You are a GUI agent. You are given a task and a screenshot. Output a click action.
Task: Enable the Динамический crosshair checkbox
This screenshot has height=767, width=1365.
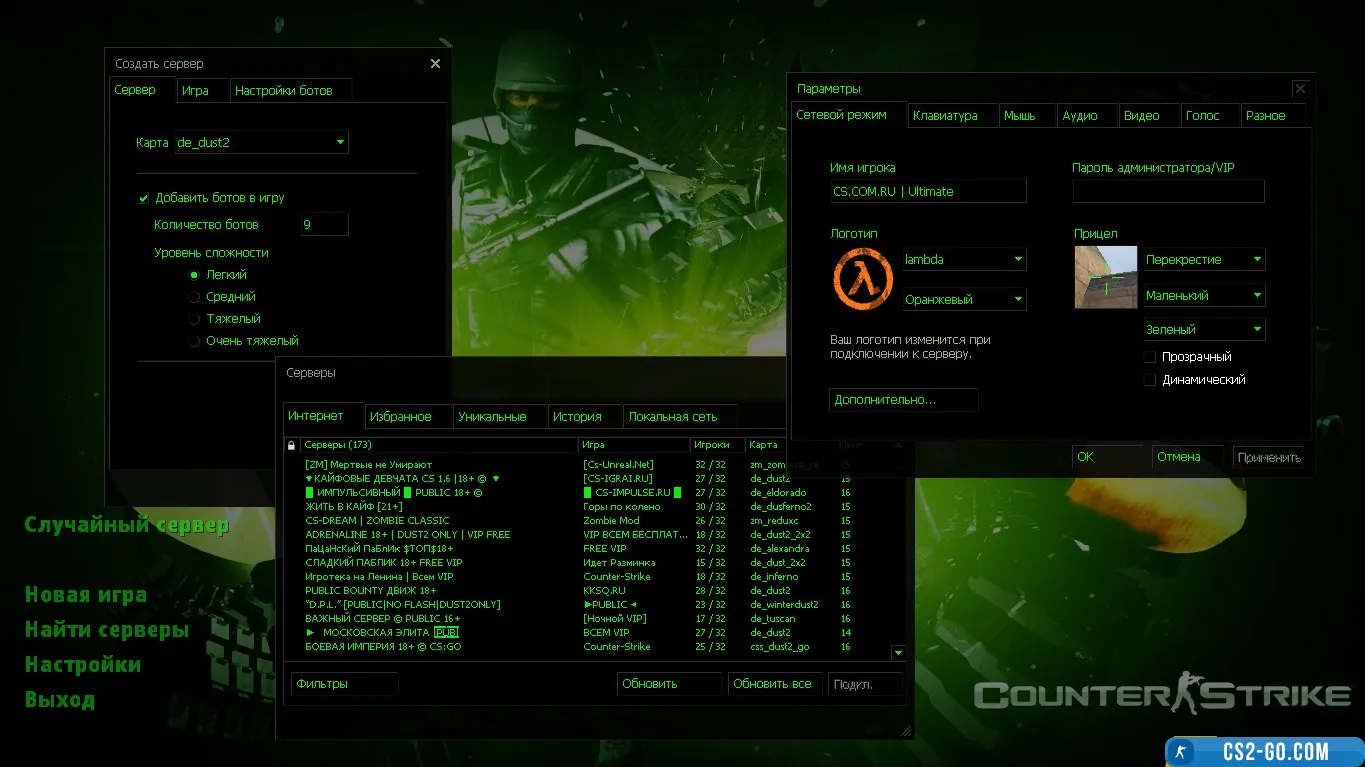(1150, 380)
